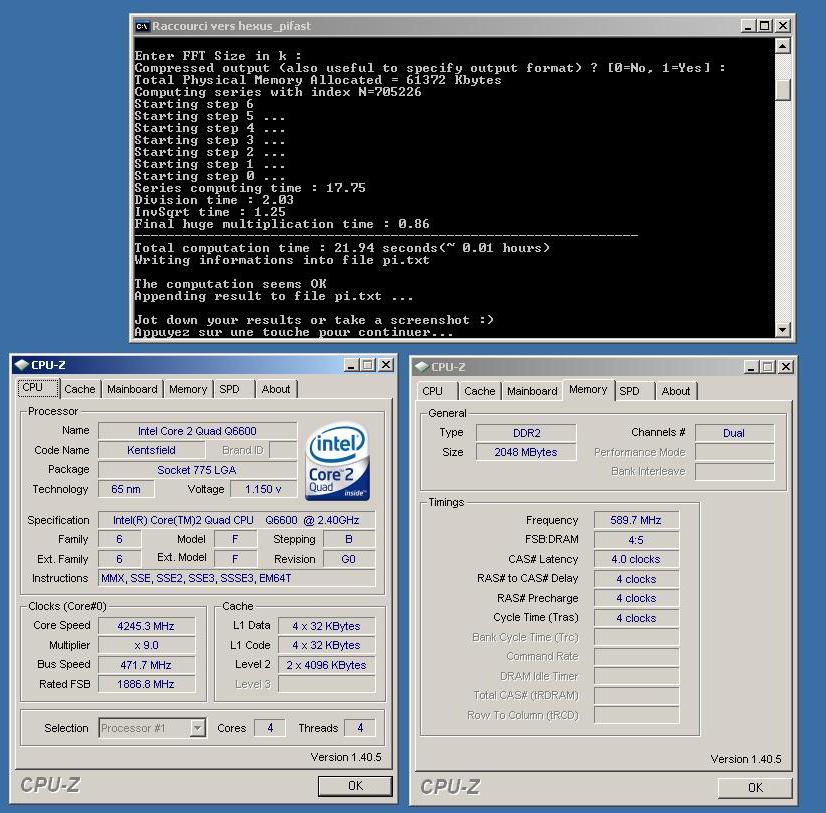
Task: Click the L1 Code cache value field
Action: click(327, 645)
